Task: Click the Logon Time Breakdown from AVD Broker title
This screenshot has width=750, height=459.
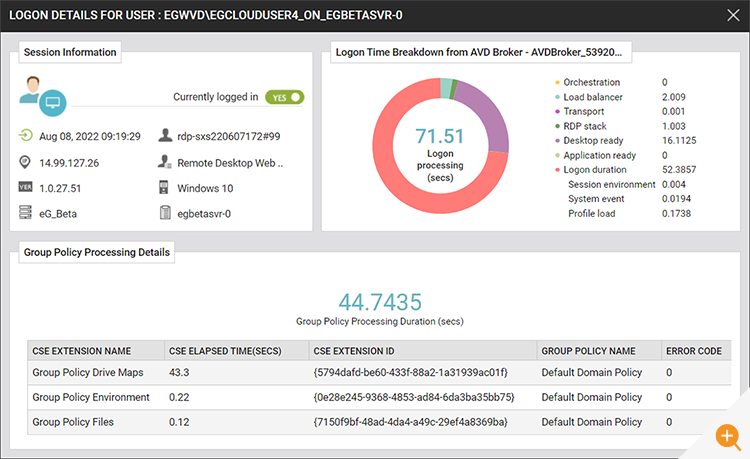Action: (x=479, y=52)
